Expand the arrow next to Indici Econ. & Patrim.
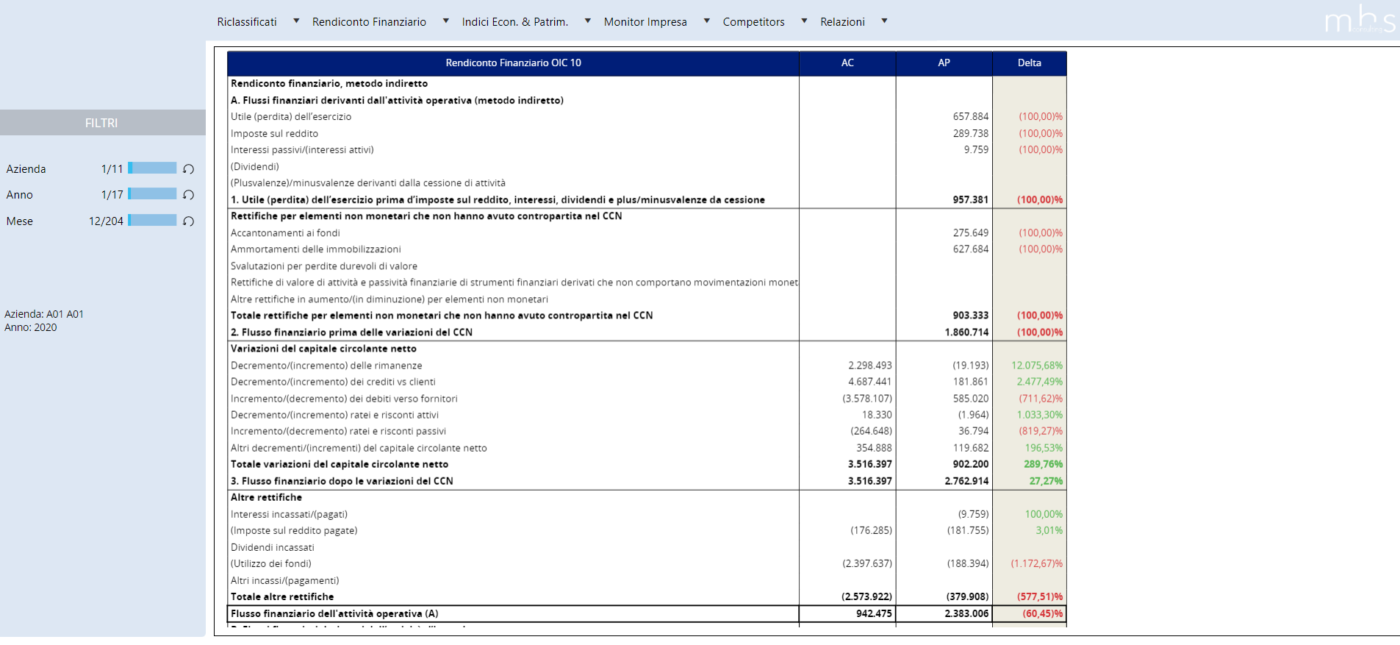 pyautogui.click(x=587, y=21)
